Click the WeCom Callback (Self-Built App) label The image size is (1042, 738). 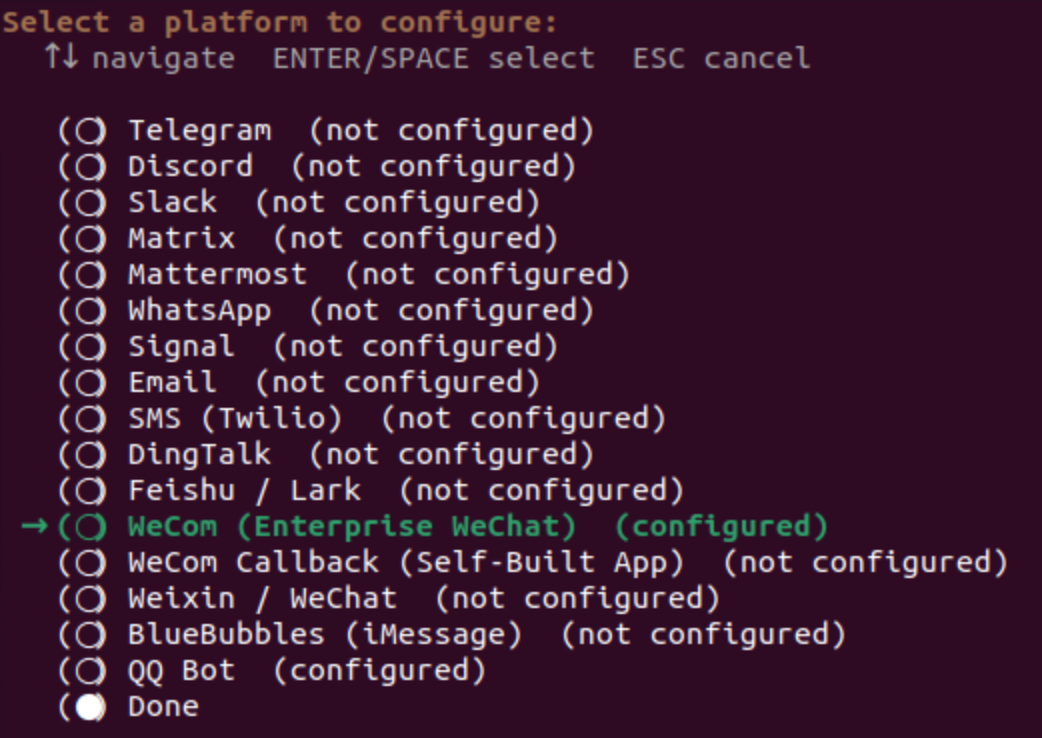click(x=405, y=563)
